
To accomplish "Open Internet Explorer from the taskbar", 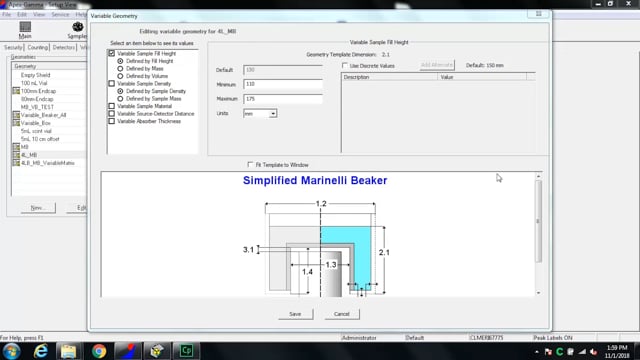I will point(40,351).
